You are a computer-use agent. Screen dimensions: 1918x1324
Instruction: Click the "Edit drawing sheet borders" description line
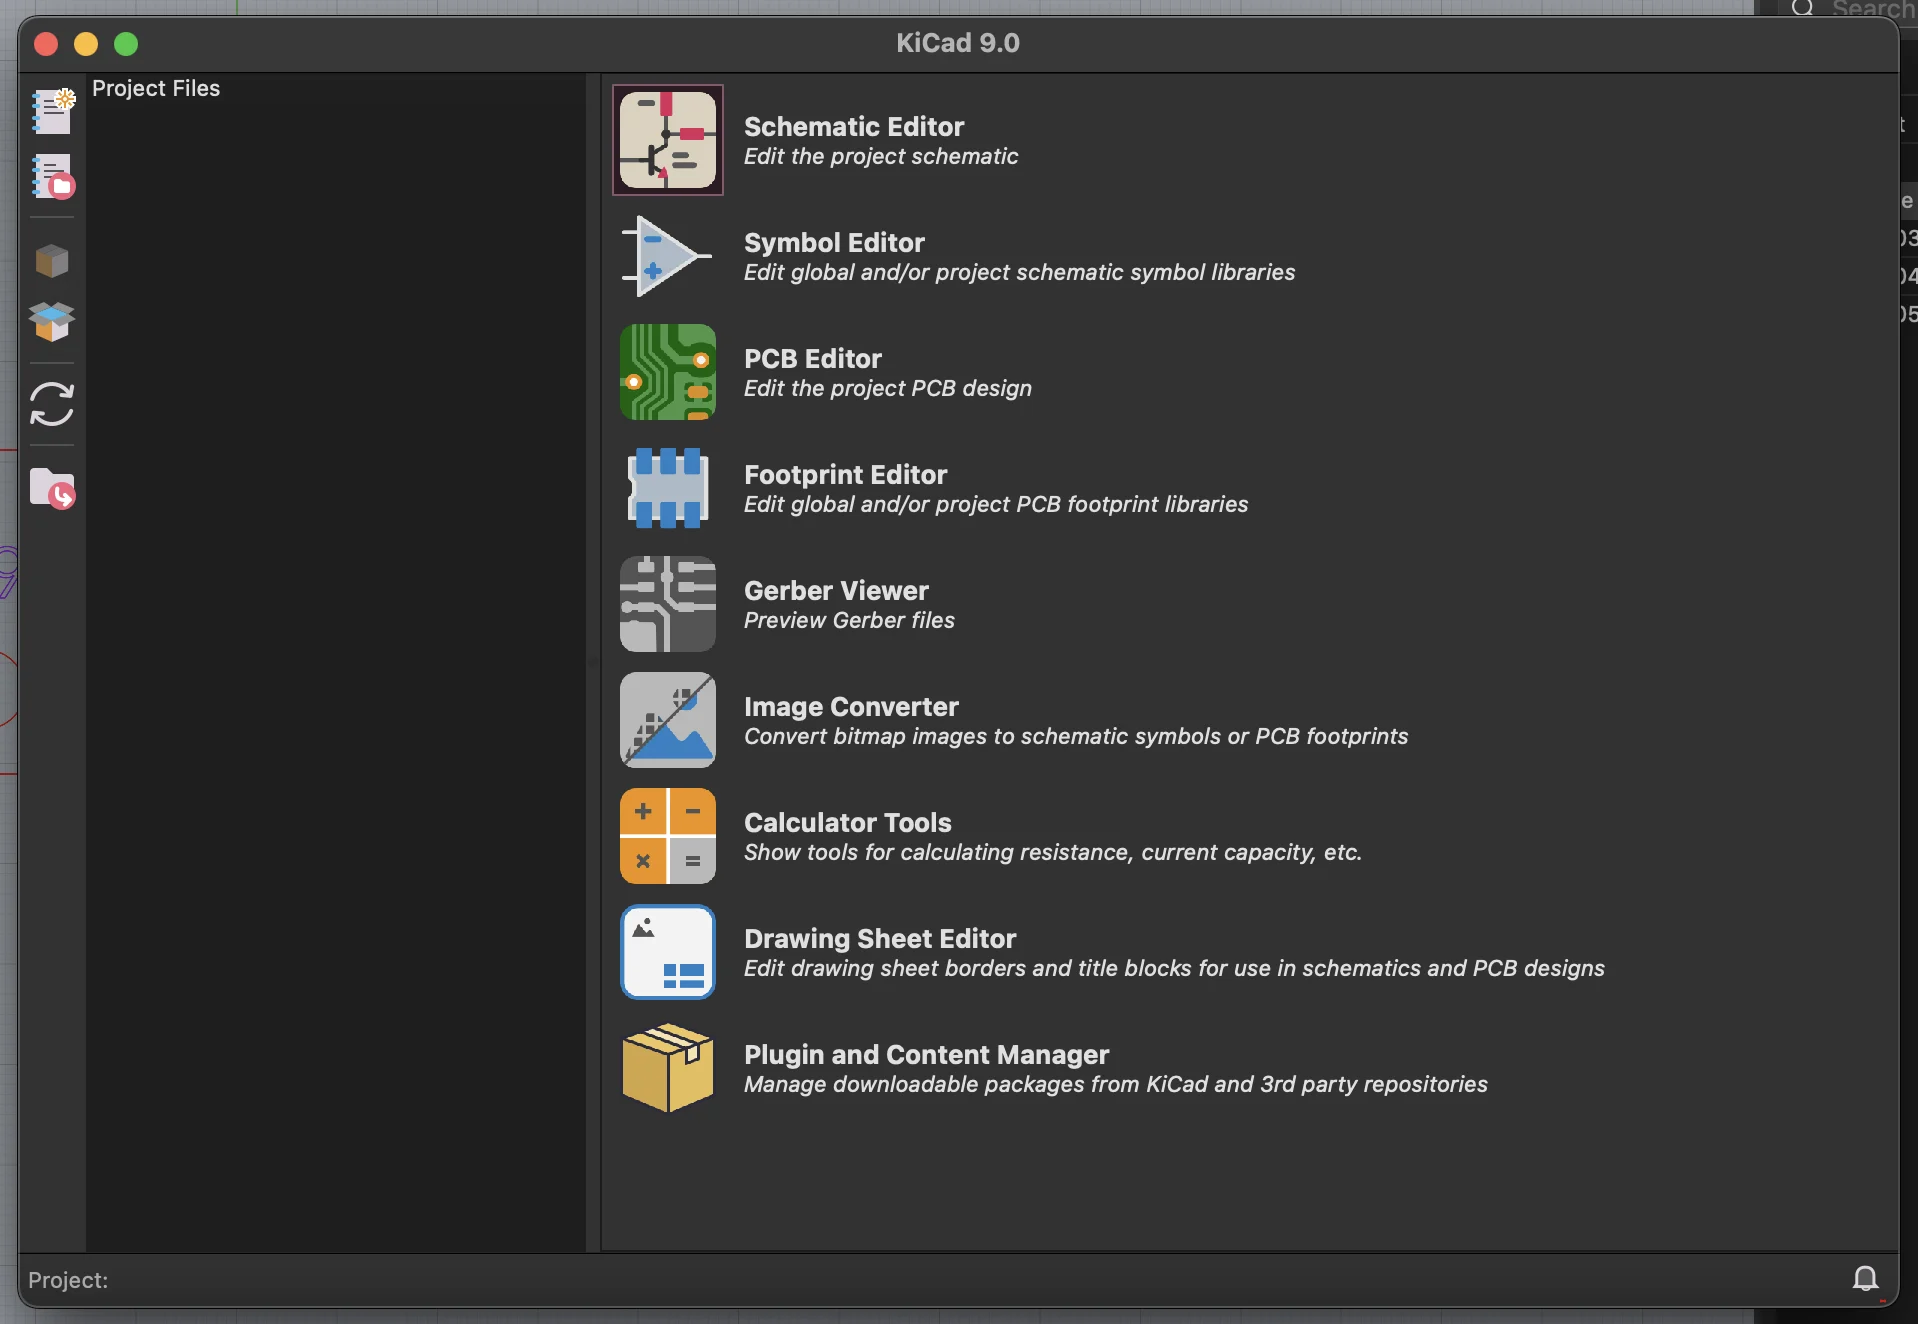pyautogui.click(x=1174, y=968)
